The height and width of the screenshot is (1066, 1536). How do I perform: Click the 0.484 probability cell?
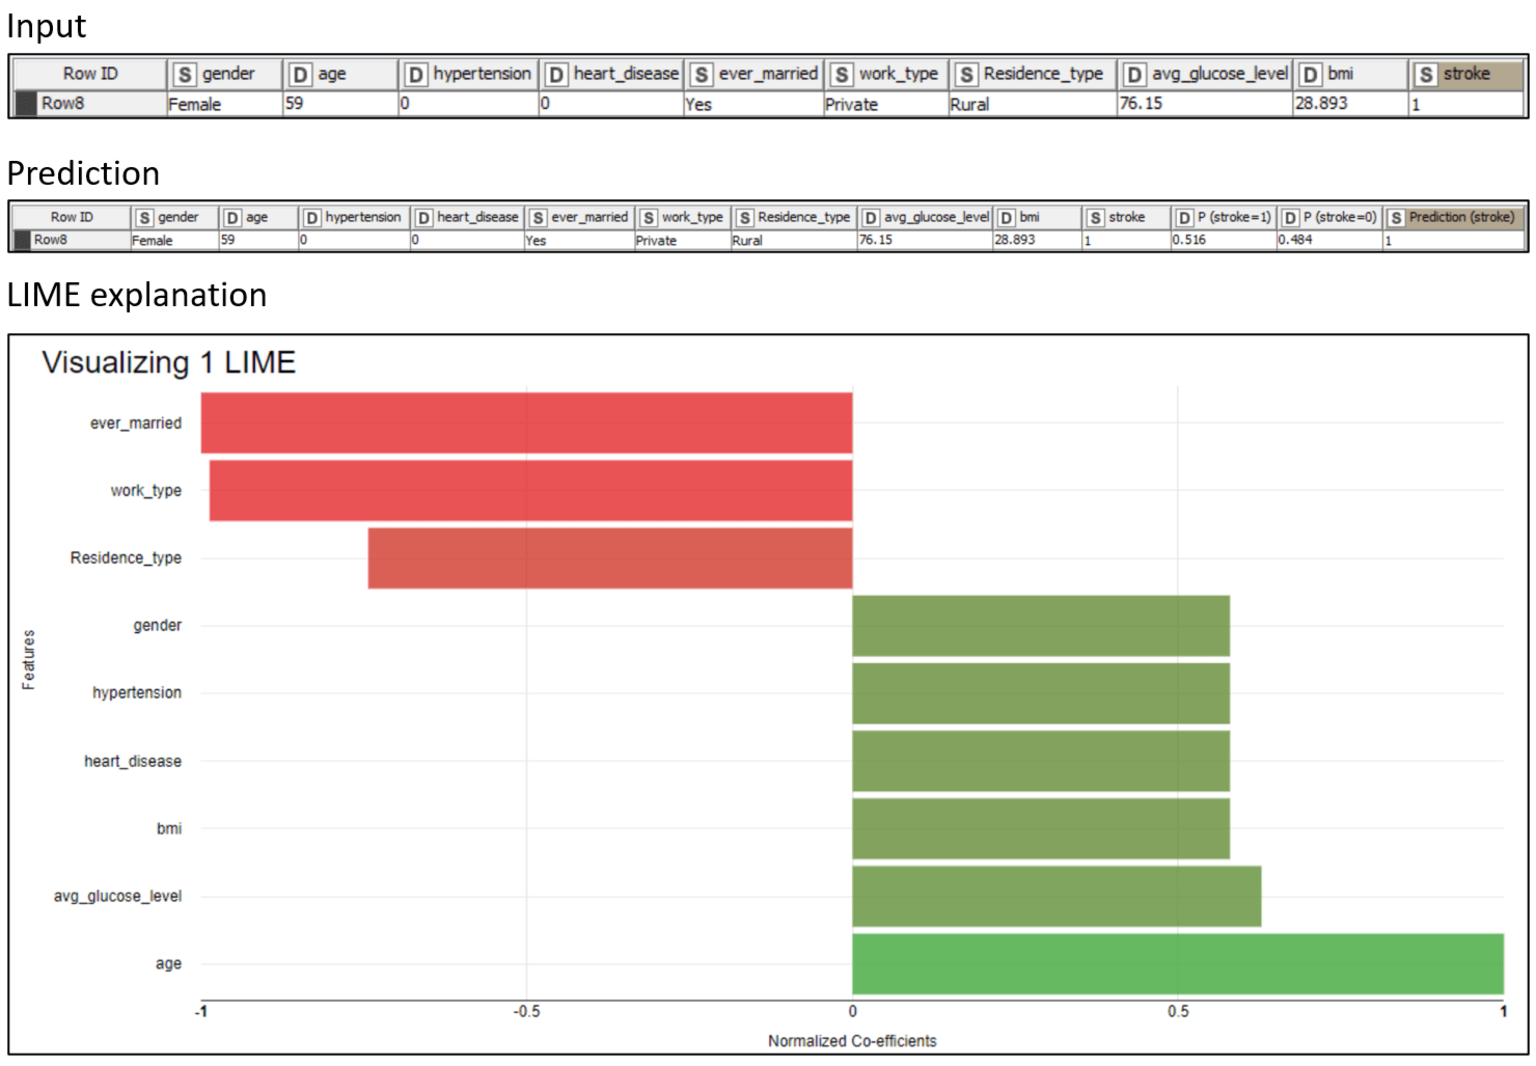click(1330, 240)
